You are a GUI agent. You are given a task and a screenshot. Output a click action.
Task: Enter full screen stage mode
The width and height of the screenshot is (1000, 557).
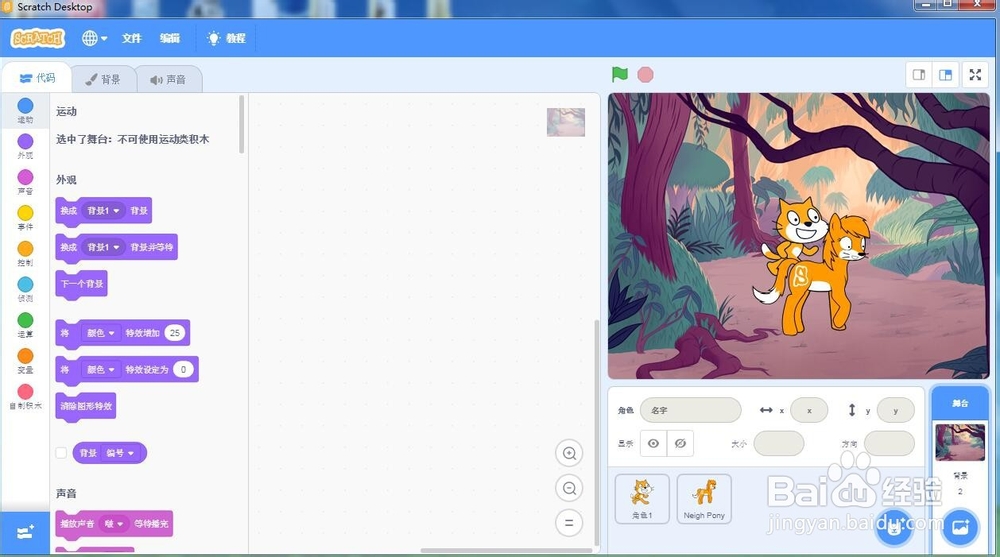pos(975,75)
